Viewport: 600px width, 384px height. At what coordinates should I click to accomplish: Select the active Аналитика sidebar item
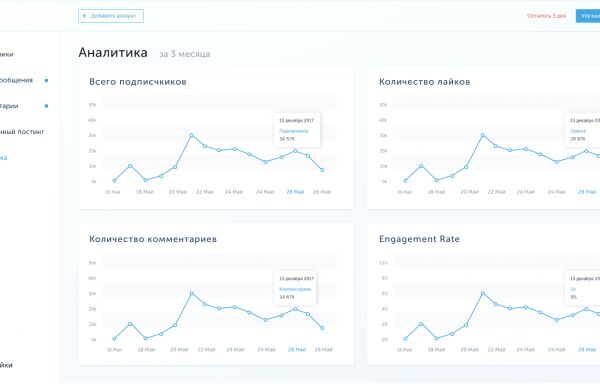click(x=3, y=158)
